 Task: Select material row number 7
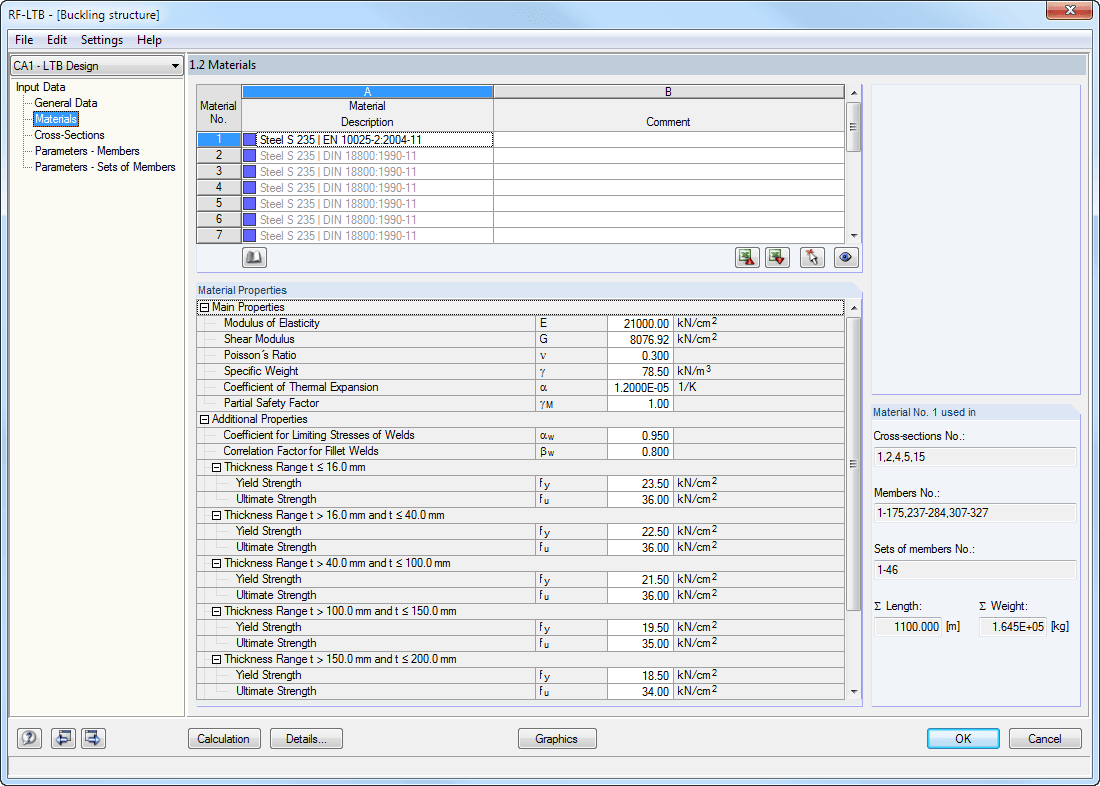[219, 235]
